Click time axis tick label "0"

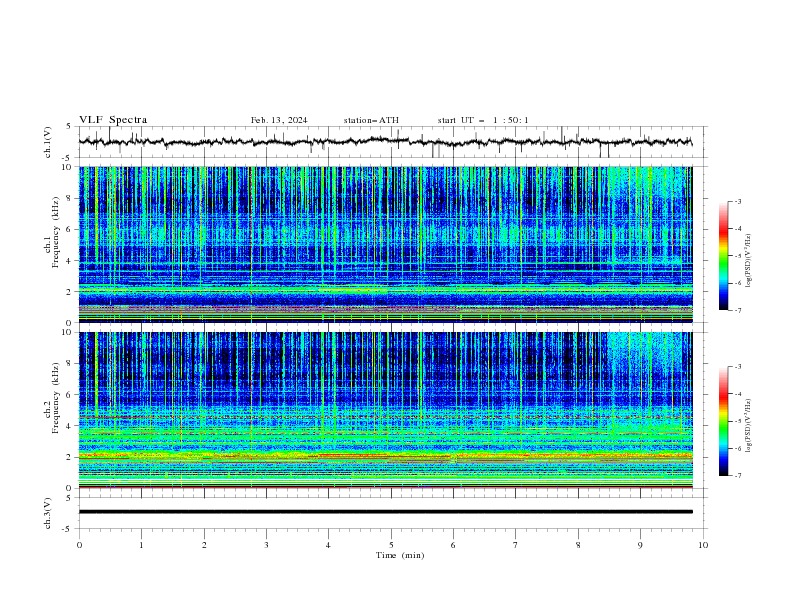coord(79,545)
